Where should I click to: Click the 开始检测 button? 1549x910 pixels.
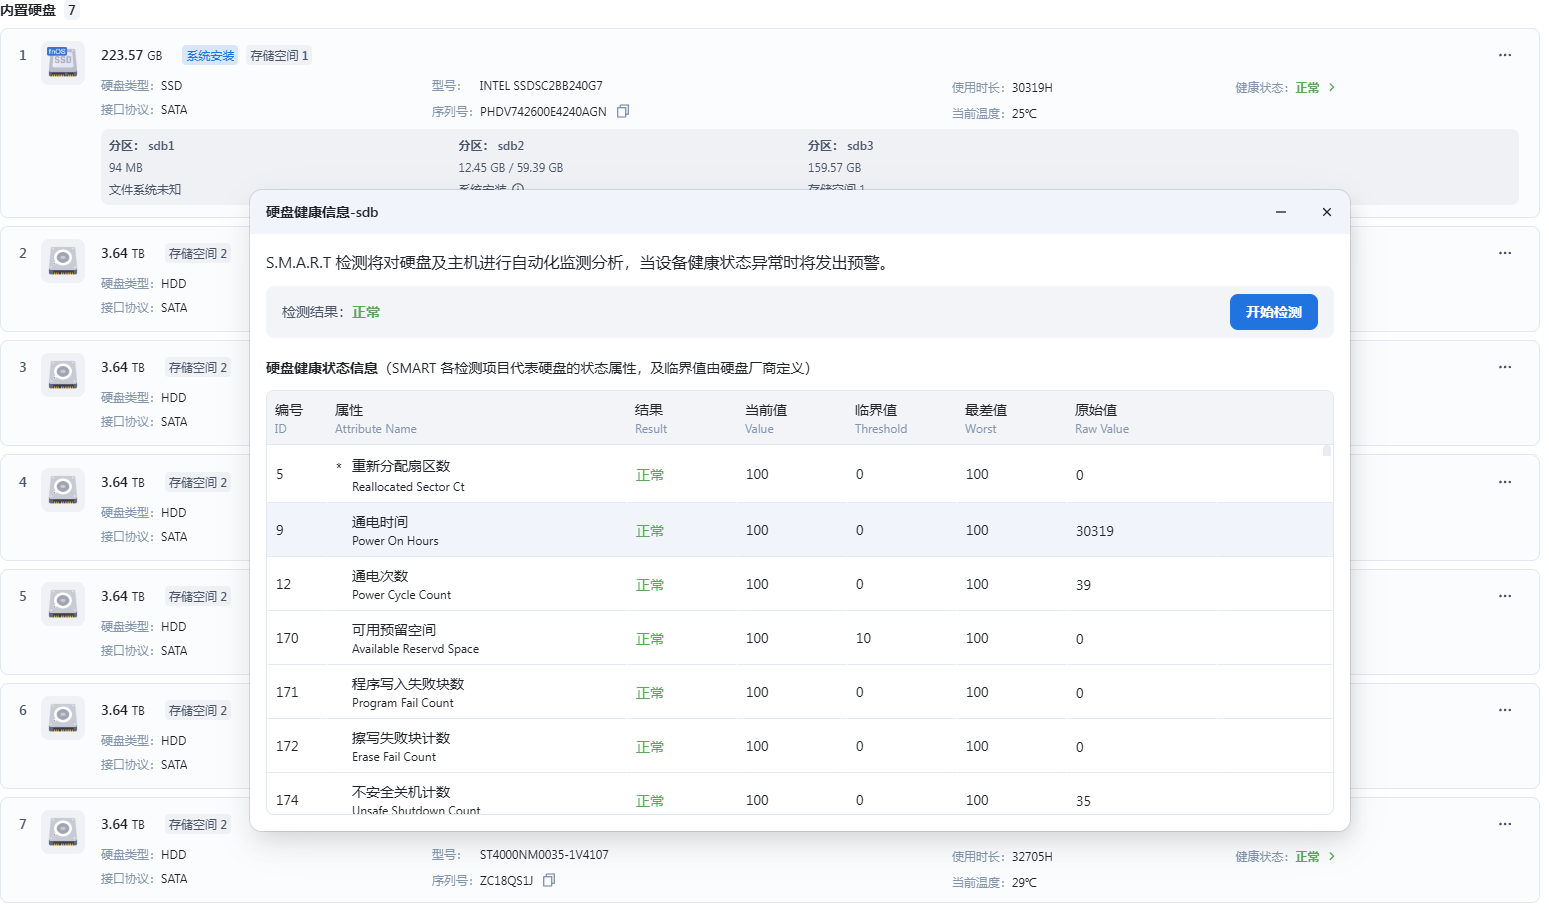[x=1273, y=312]
